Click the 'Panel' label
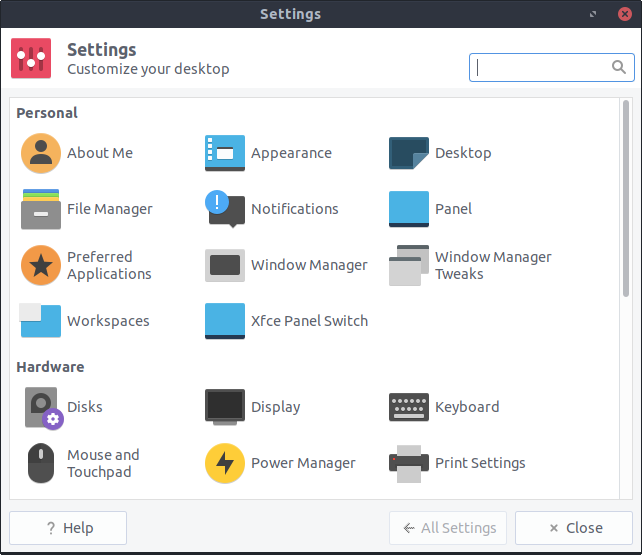 pos(453,209)
